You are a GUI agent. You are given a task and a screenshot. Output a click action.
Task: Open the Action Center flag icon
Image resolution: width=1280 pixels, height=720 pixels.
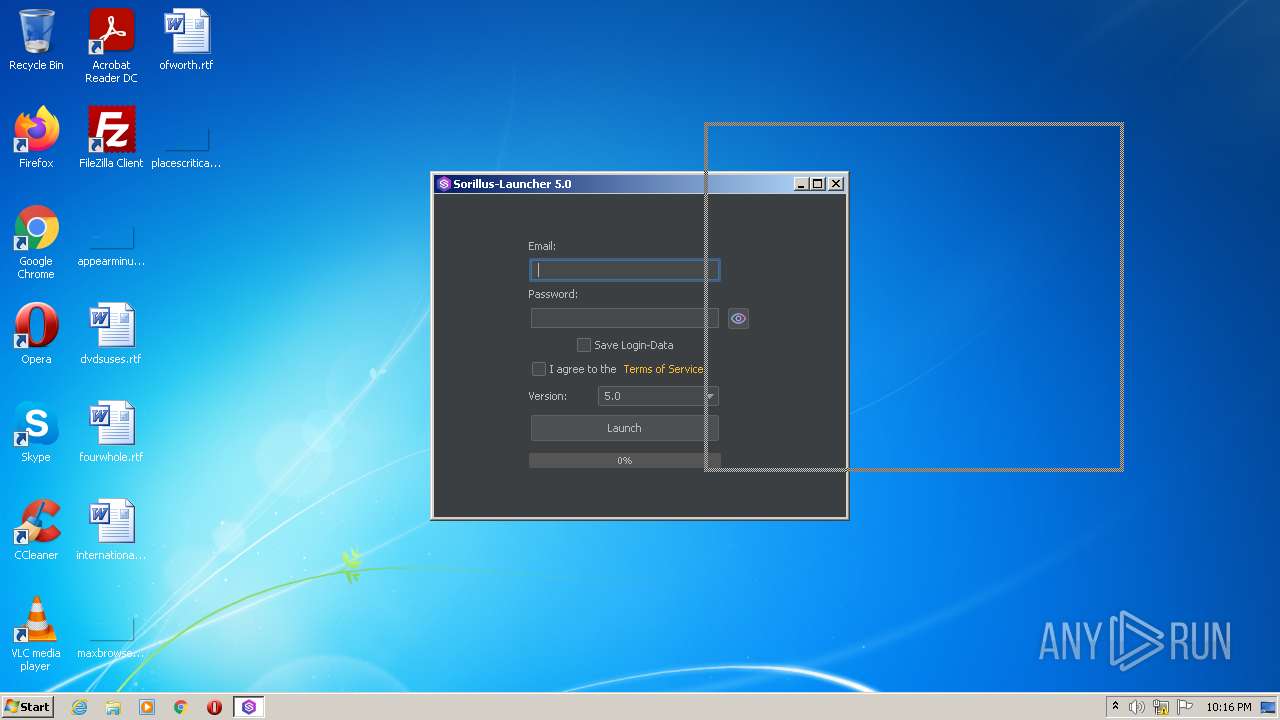click(x=1185, y=707)
